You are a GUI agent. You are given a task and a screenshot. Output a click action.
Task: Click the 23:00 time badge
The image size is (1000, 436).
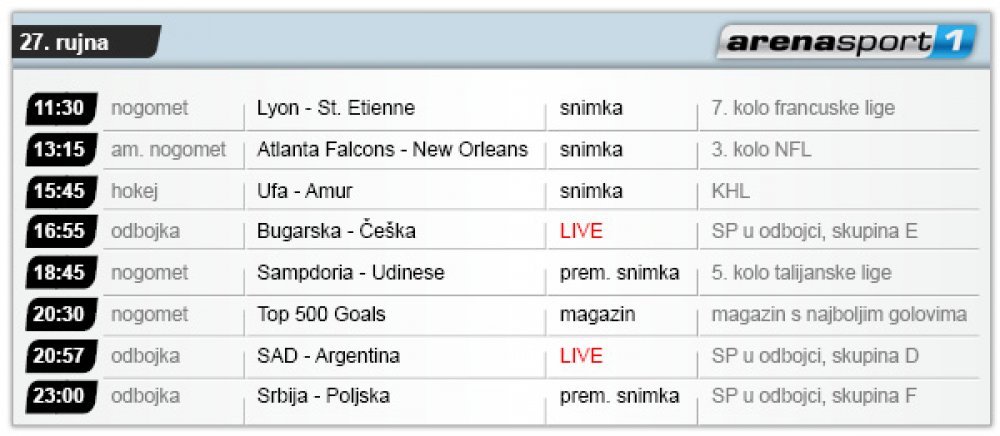(62, 396)
